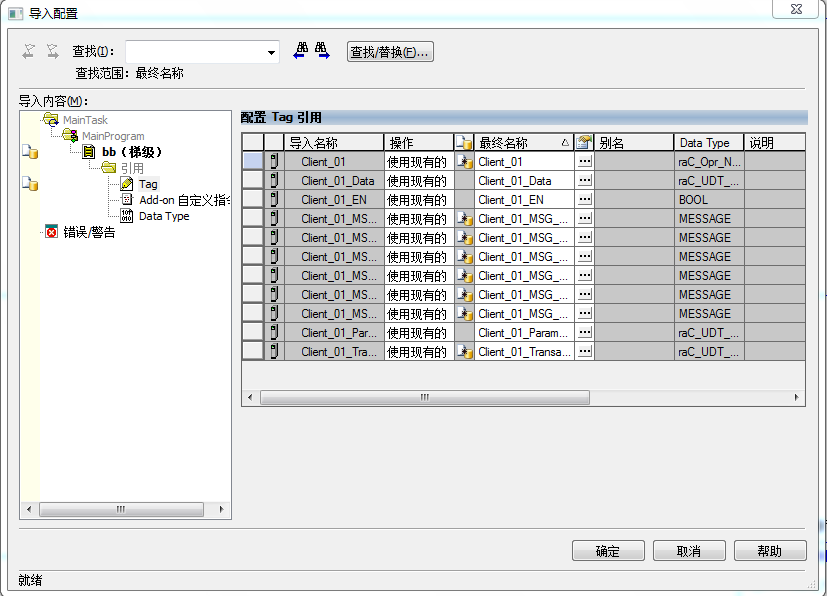
Task: Select the bb (梯级) tree node
Action: pos(131,152)
